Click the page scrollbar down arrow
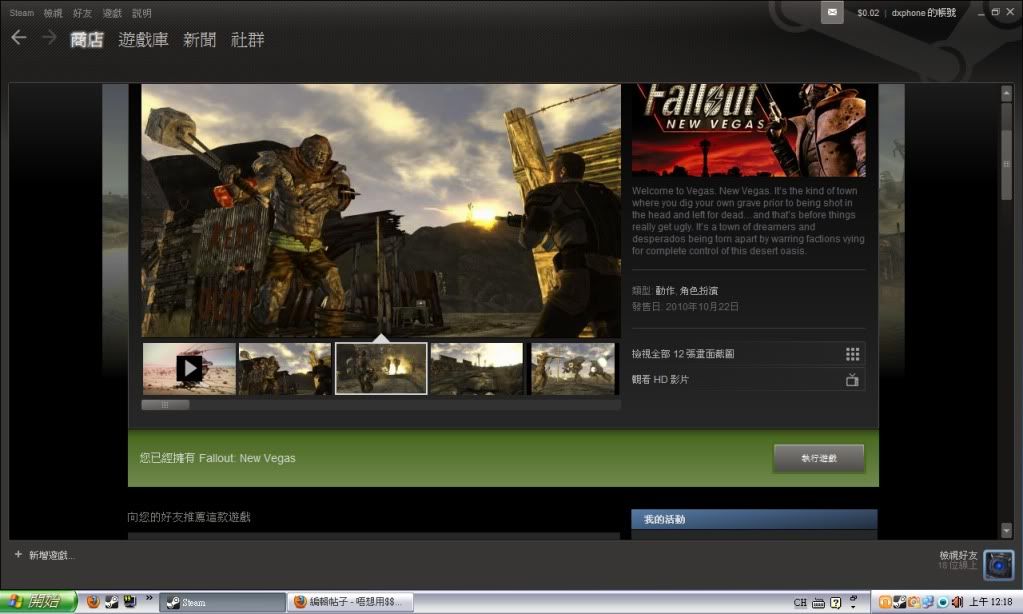1023x614 pixels. [x=1006, y=530]
